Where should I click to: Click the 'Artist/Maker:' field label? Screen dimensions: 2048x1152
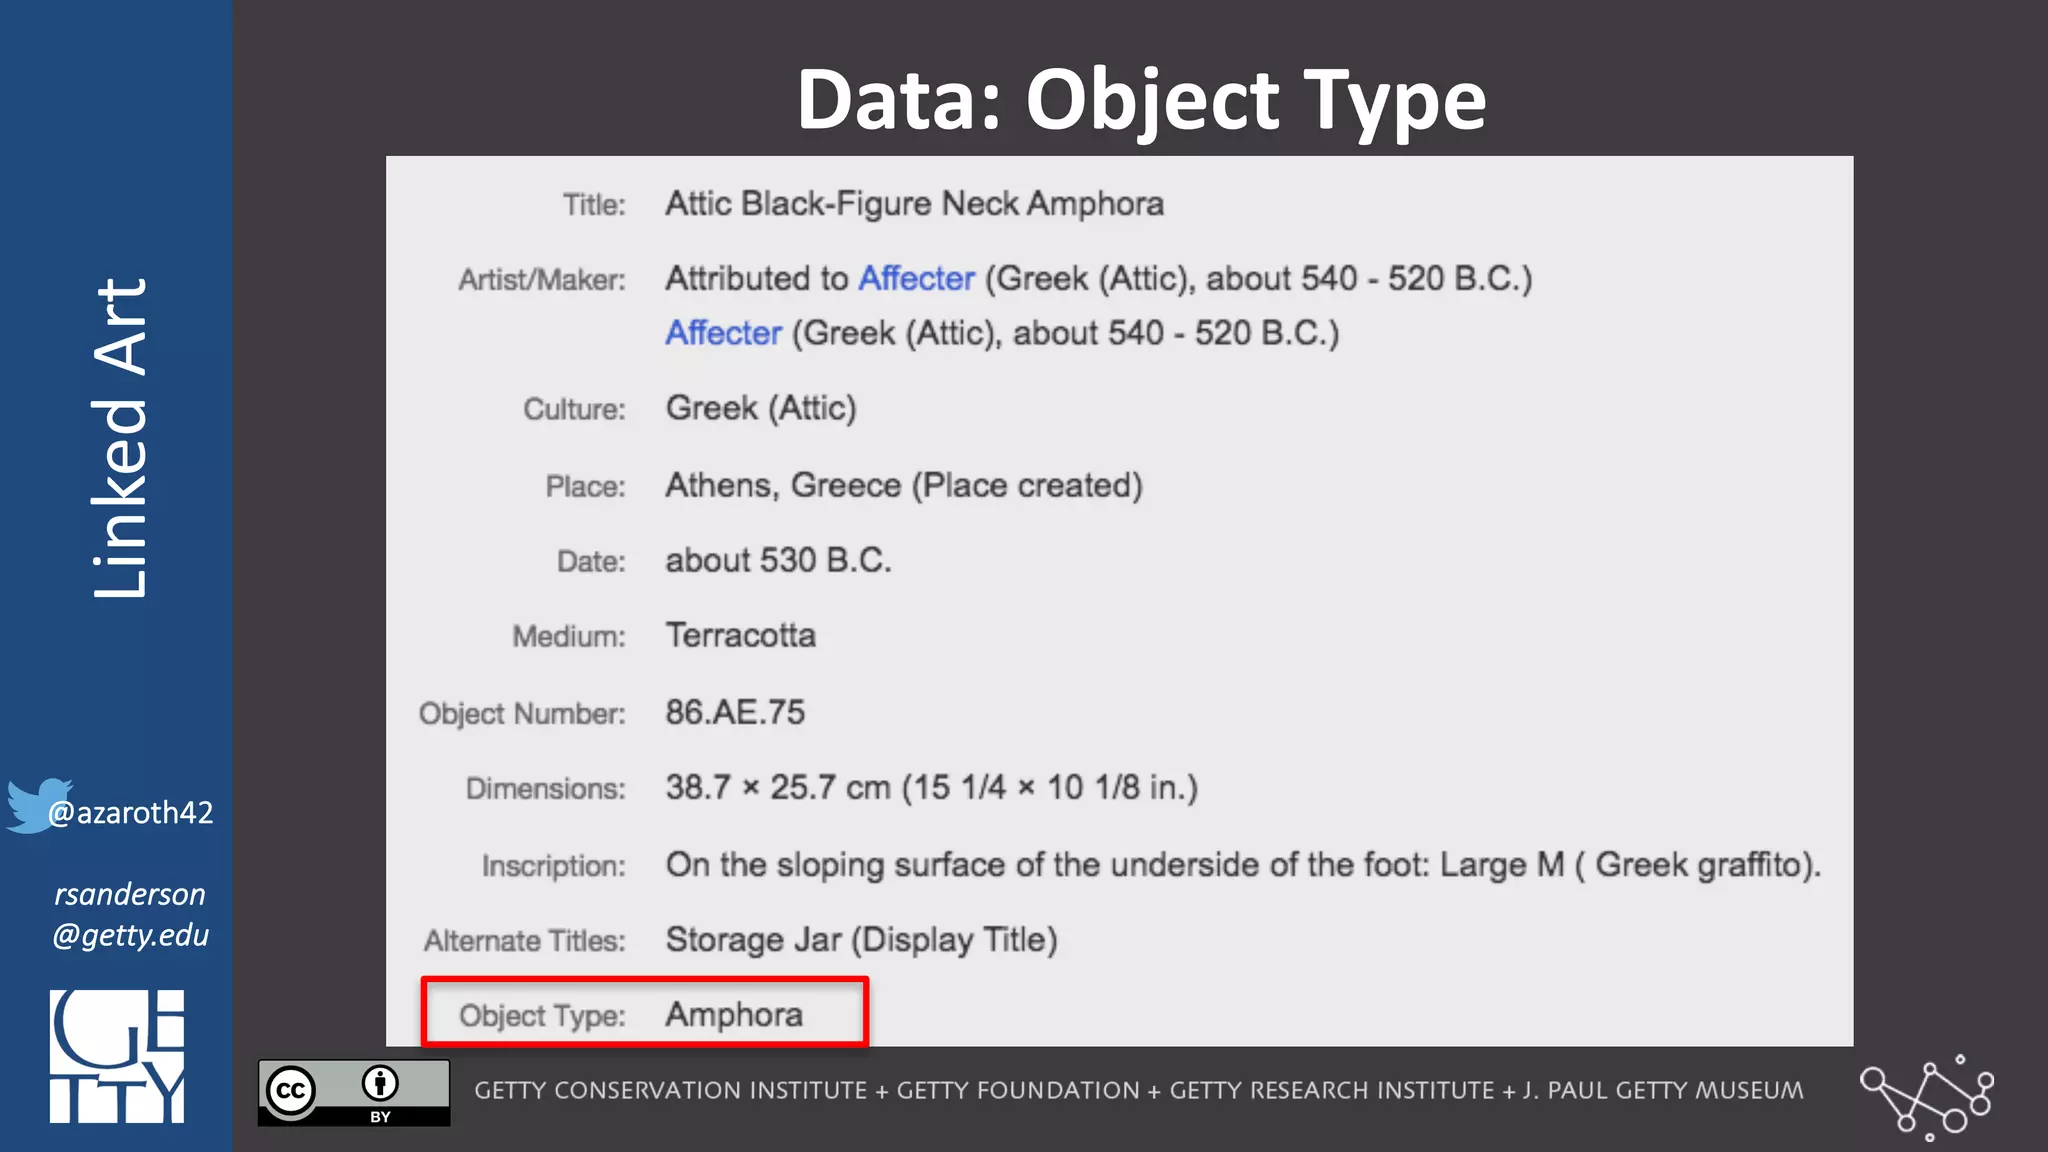tap(542, 280)
